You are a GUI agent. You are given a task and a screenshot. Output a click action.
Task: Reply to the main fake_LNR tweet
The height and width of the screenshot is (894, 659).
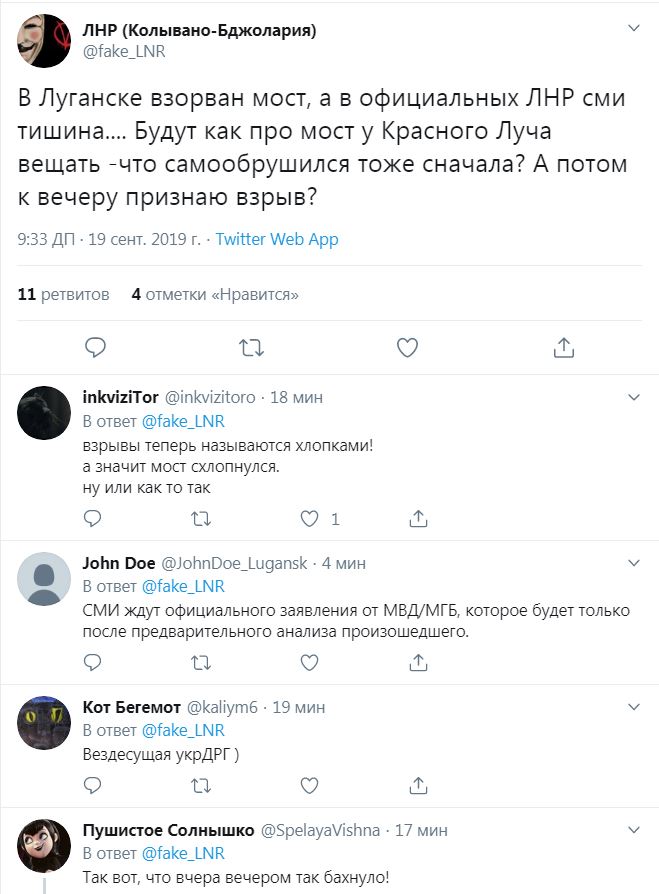(x=95, y=347)
